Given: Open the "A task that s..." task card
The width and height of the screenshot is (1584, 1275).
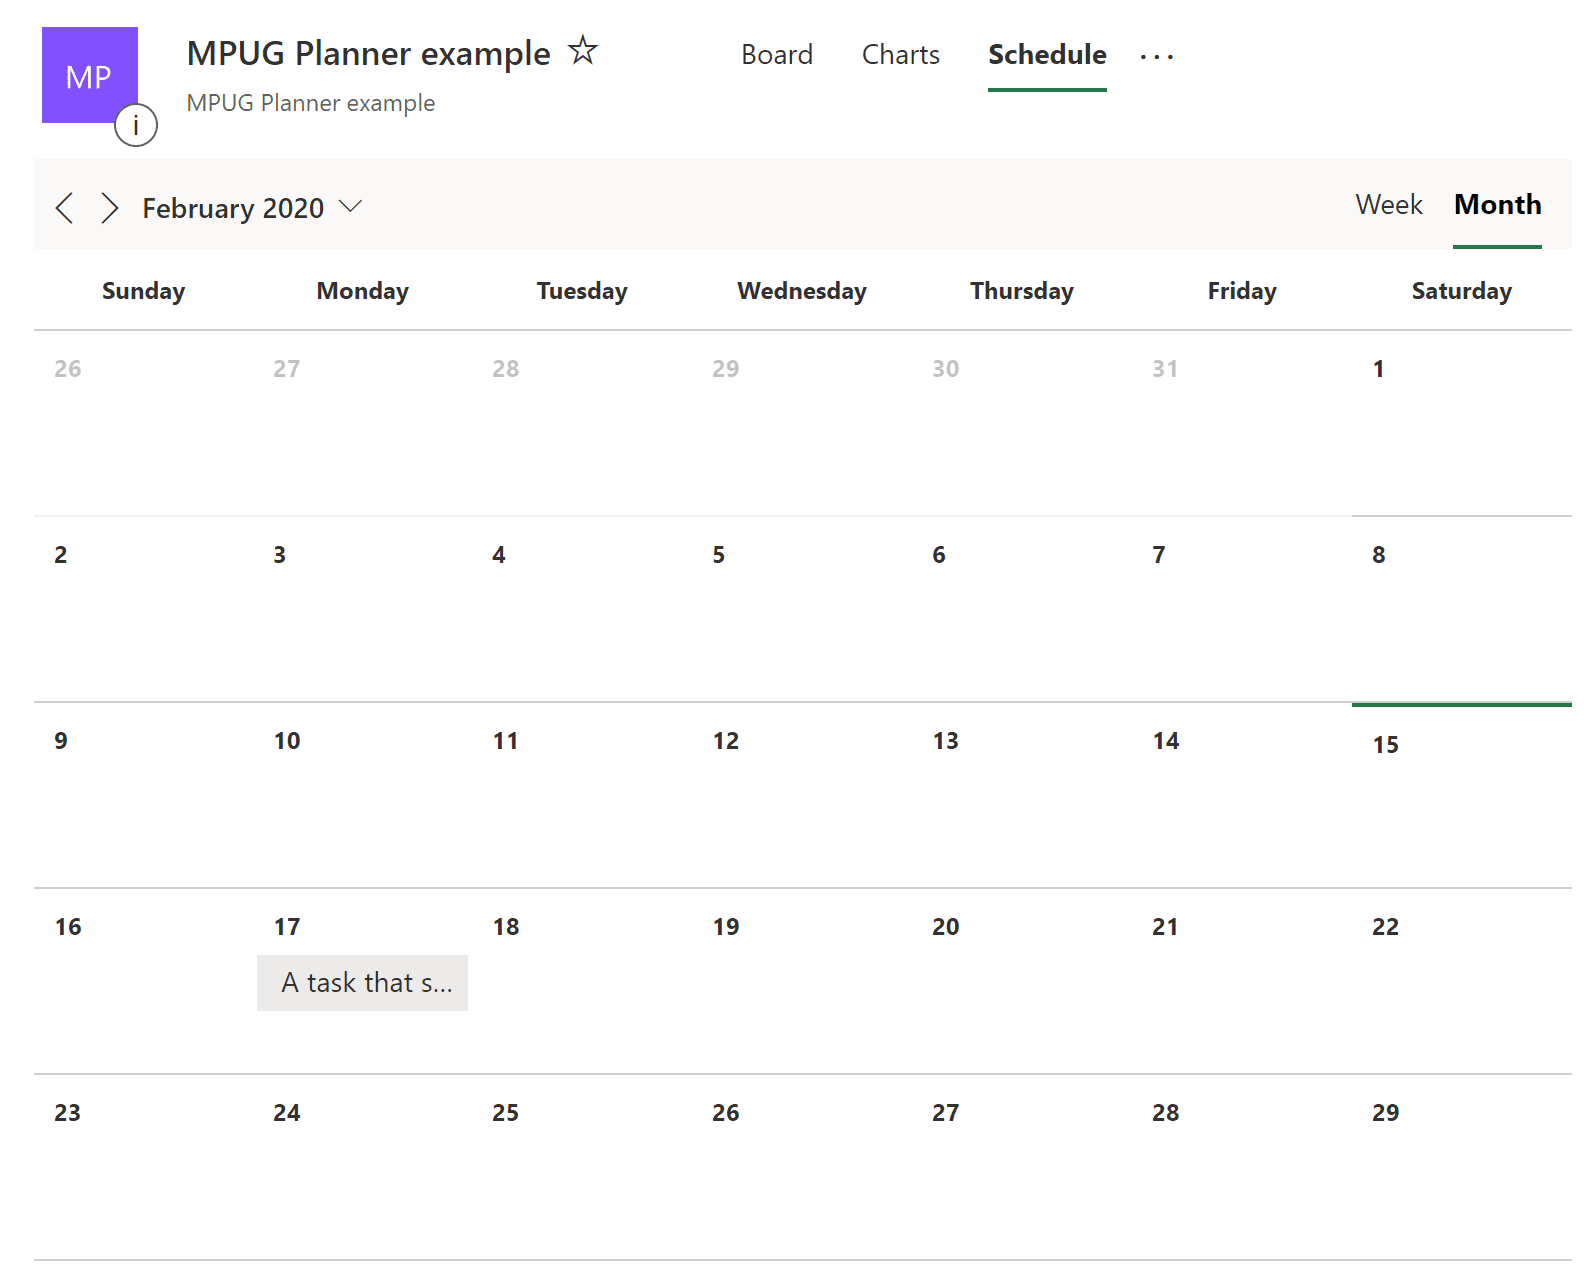Looking at the screenshot, I should (362, 983).
